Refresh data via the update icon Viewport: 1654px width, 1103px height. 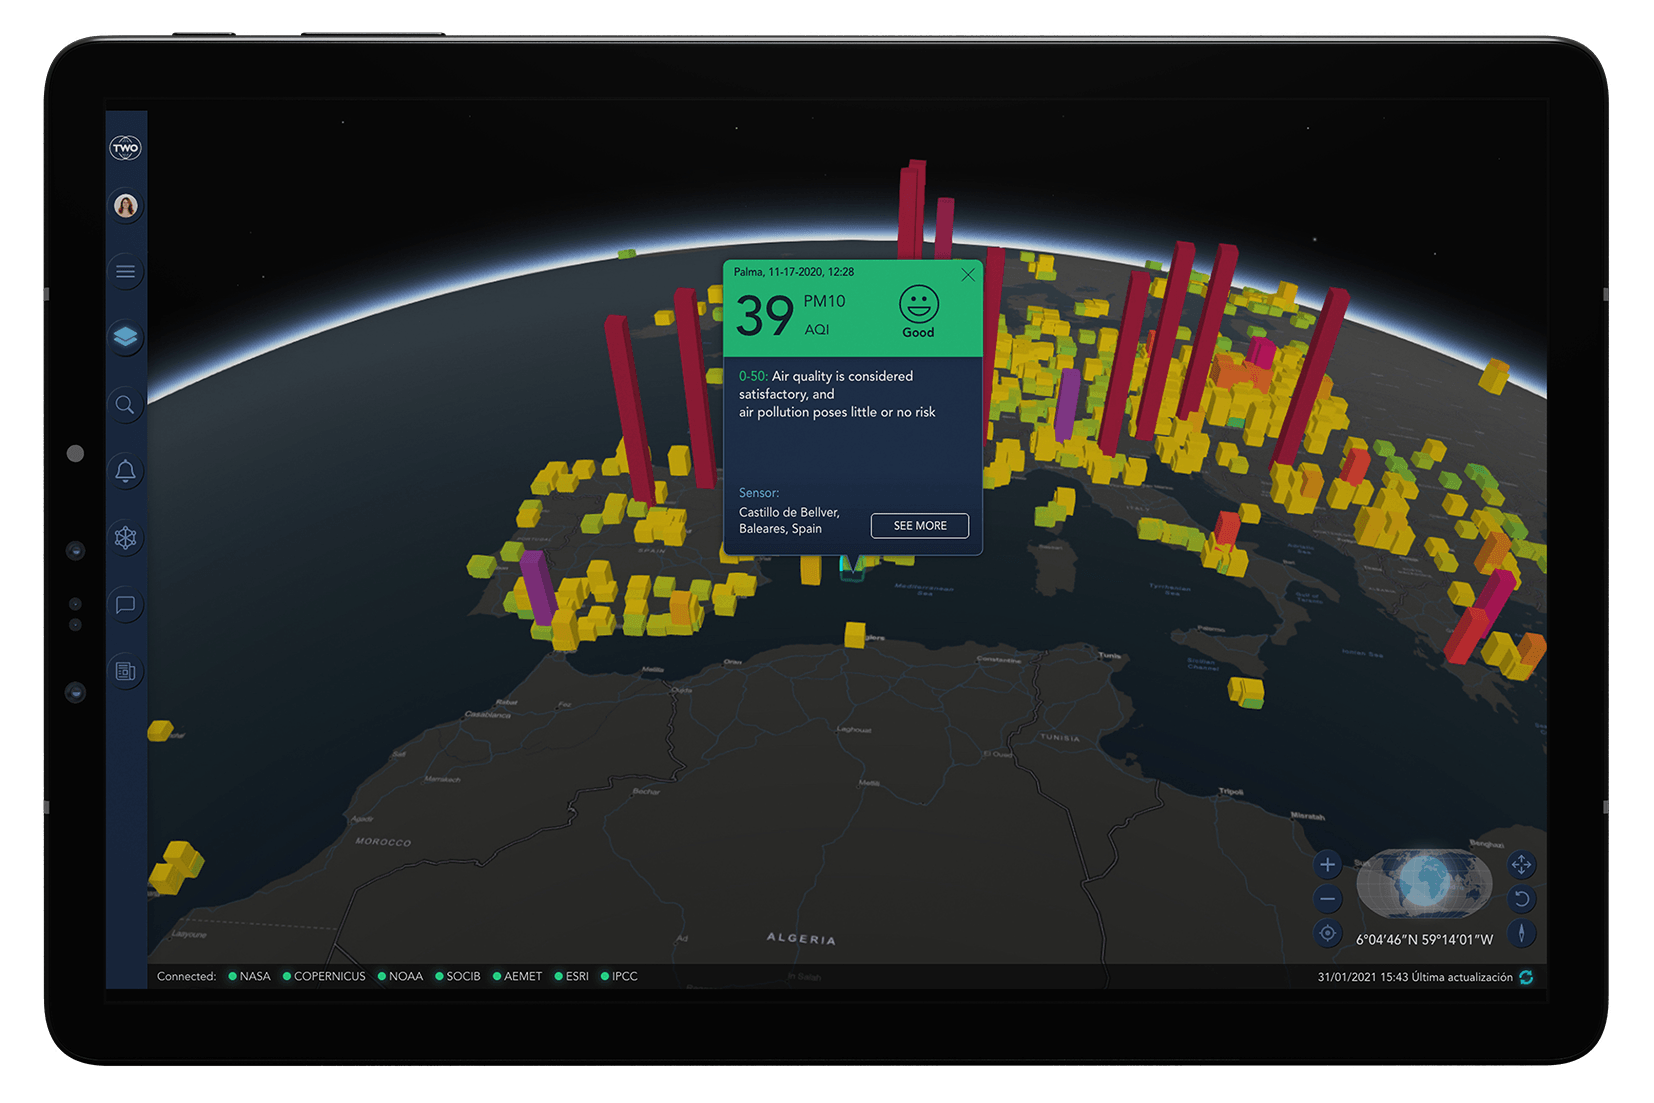click(x=1526, y=977)
